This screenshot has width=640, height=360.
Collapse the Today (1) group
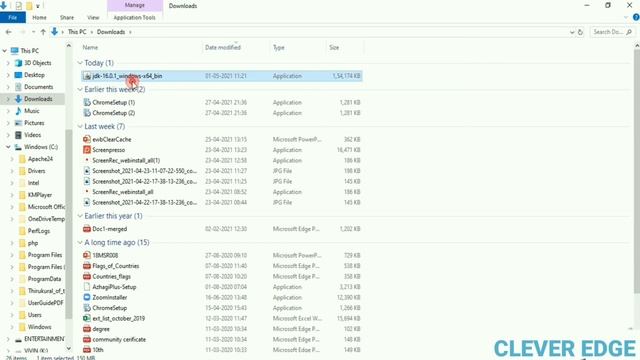pos(80,63)
